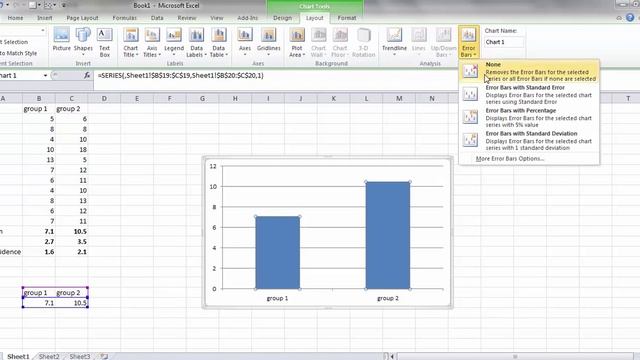
Task: Switch to the chart Format tab
Action: tap(347, 18)
